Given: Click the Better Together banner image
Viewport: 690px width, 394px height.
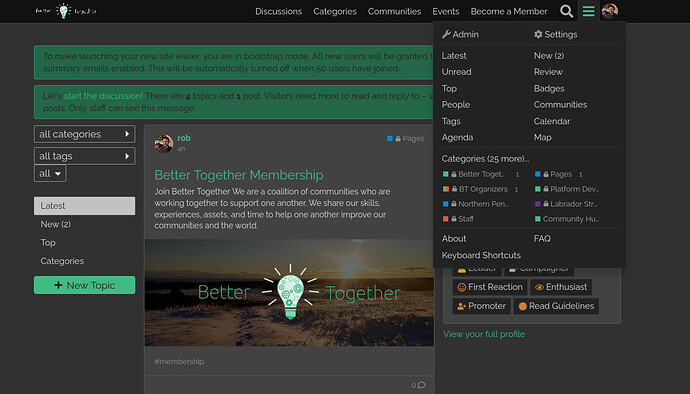Looking at the screenshot, I should pyautogui.click(x=289, y=292).
